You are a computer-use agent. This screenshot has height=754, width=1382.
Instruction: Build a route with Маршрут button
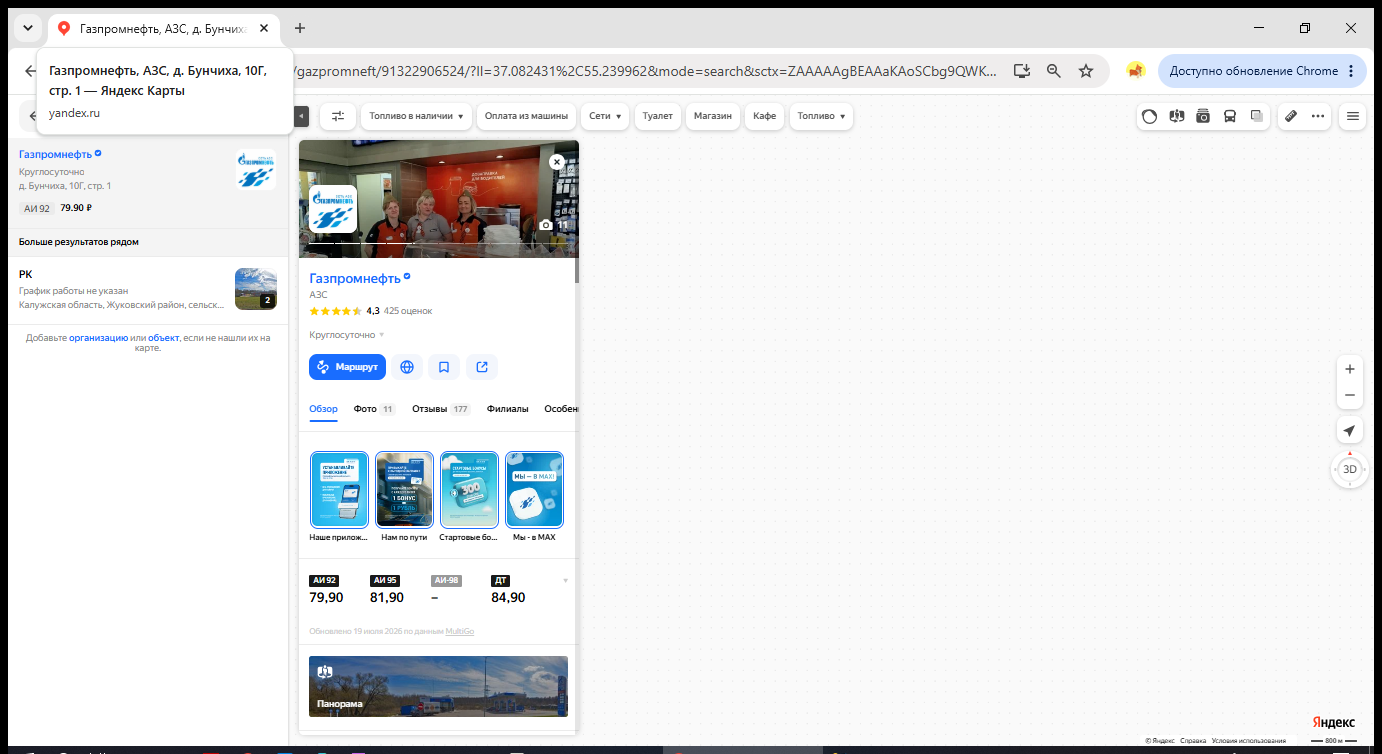tap(347, 367)
